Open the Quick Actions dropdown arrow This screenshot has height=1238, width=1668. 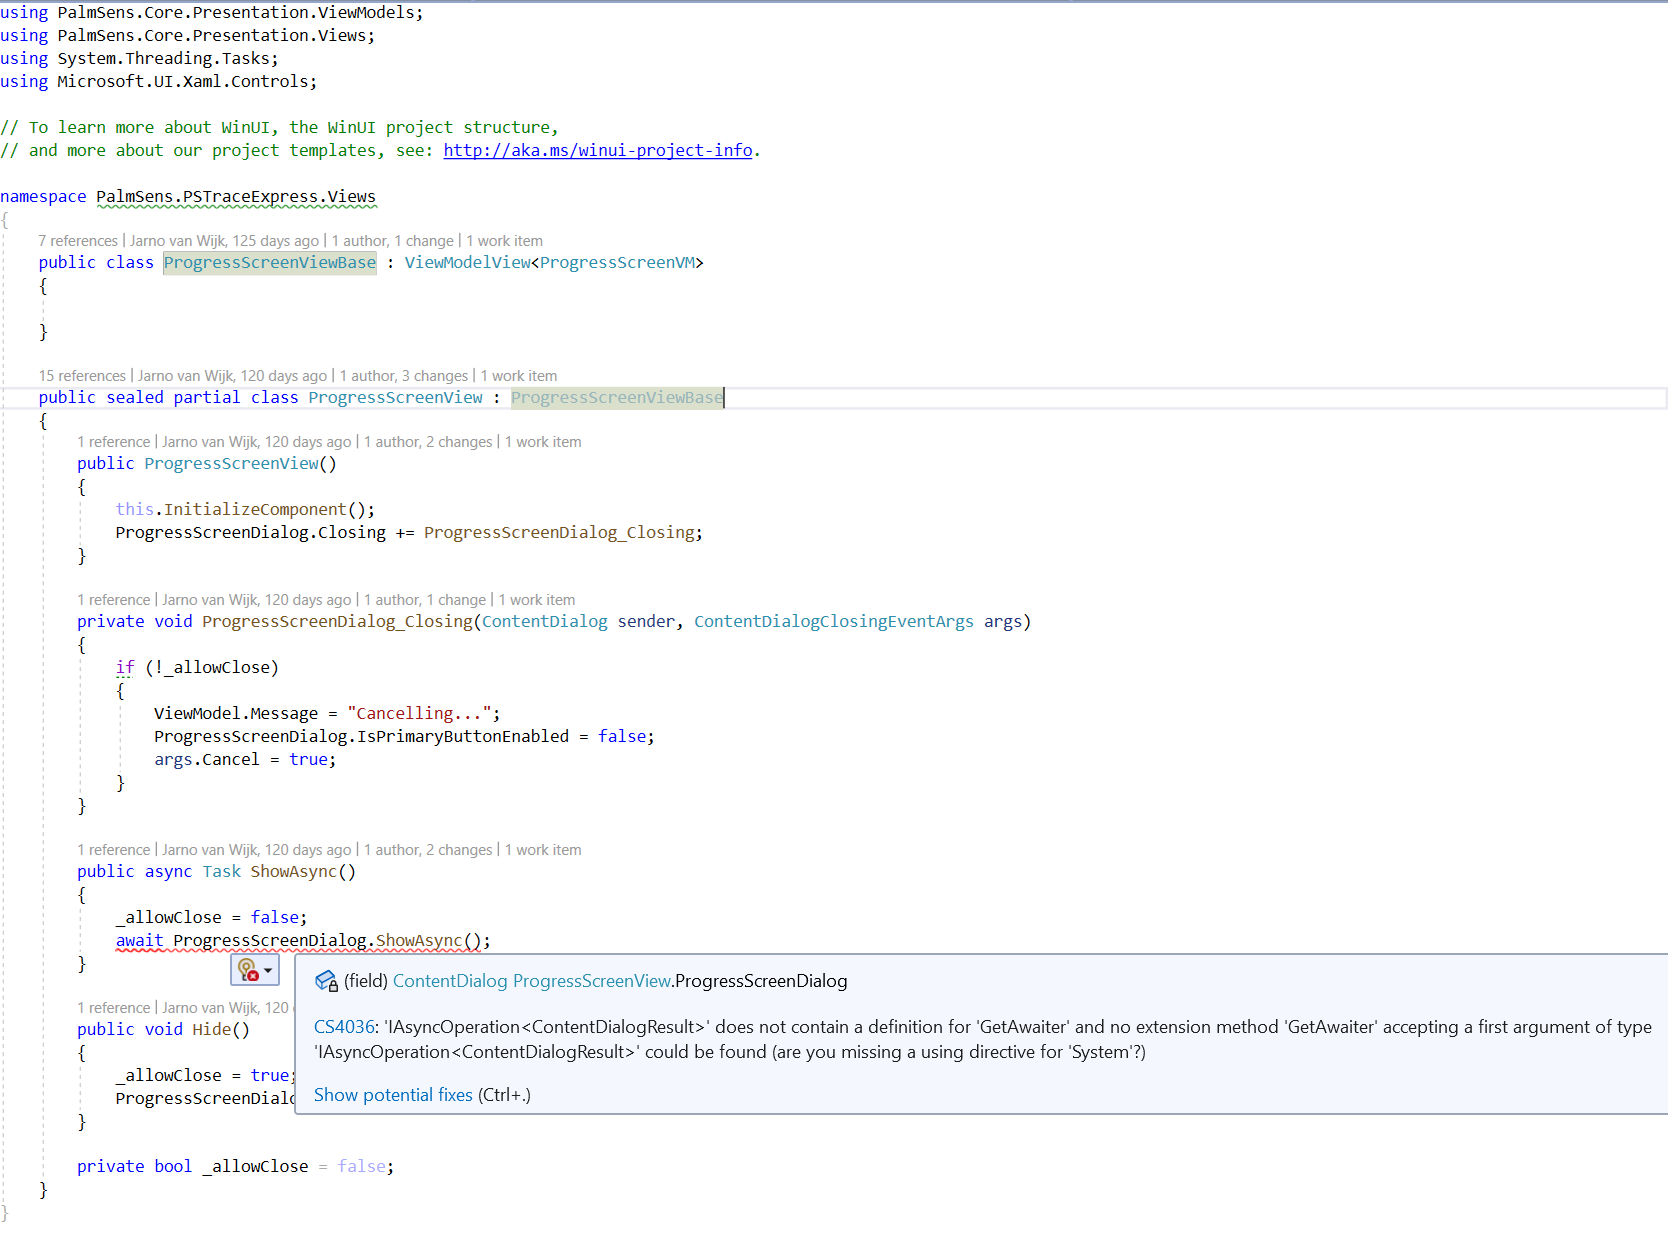pyautogui.click(x=267, y=970)
